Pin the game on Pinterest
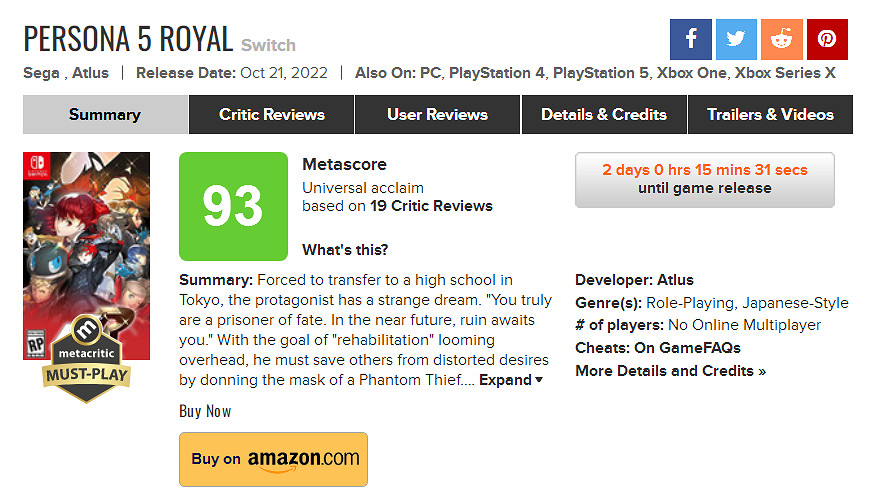 tap(827, 39)
